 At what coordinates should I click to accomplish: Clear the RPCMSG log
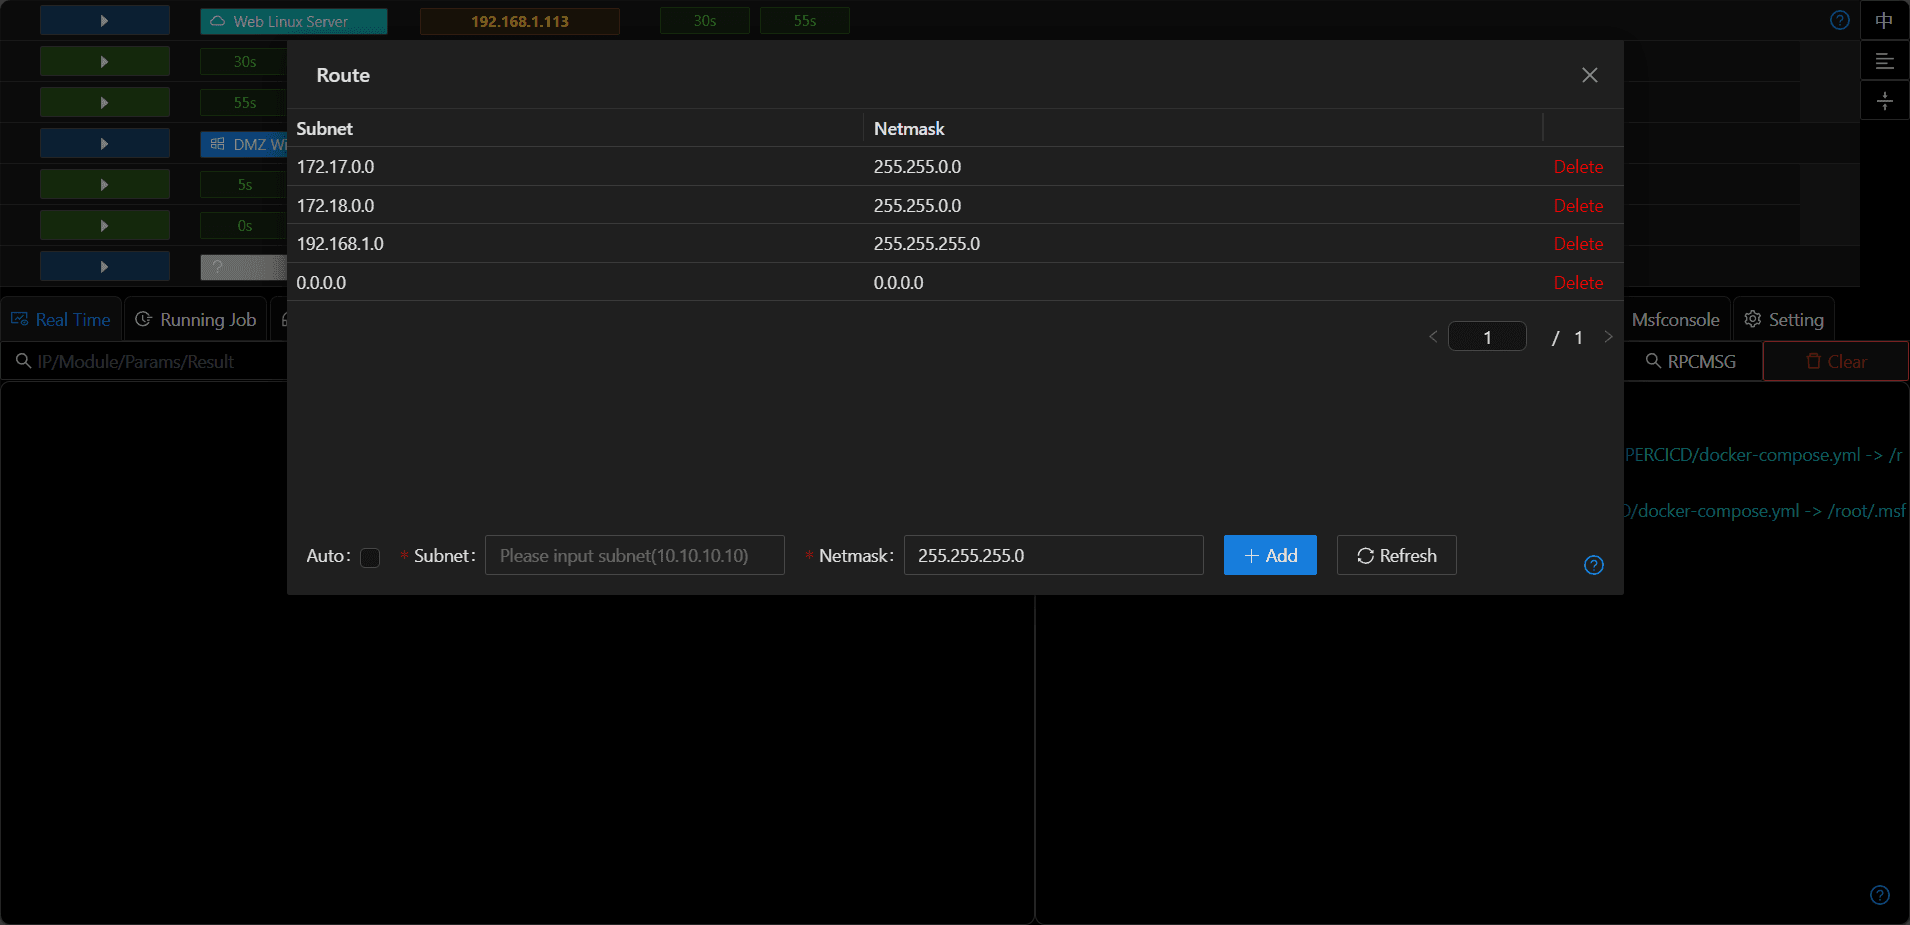(1836, 361)
